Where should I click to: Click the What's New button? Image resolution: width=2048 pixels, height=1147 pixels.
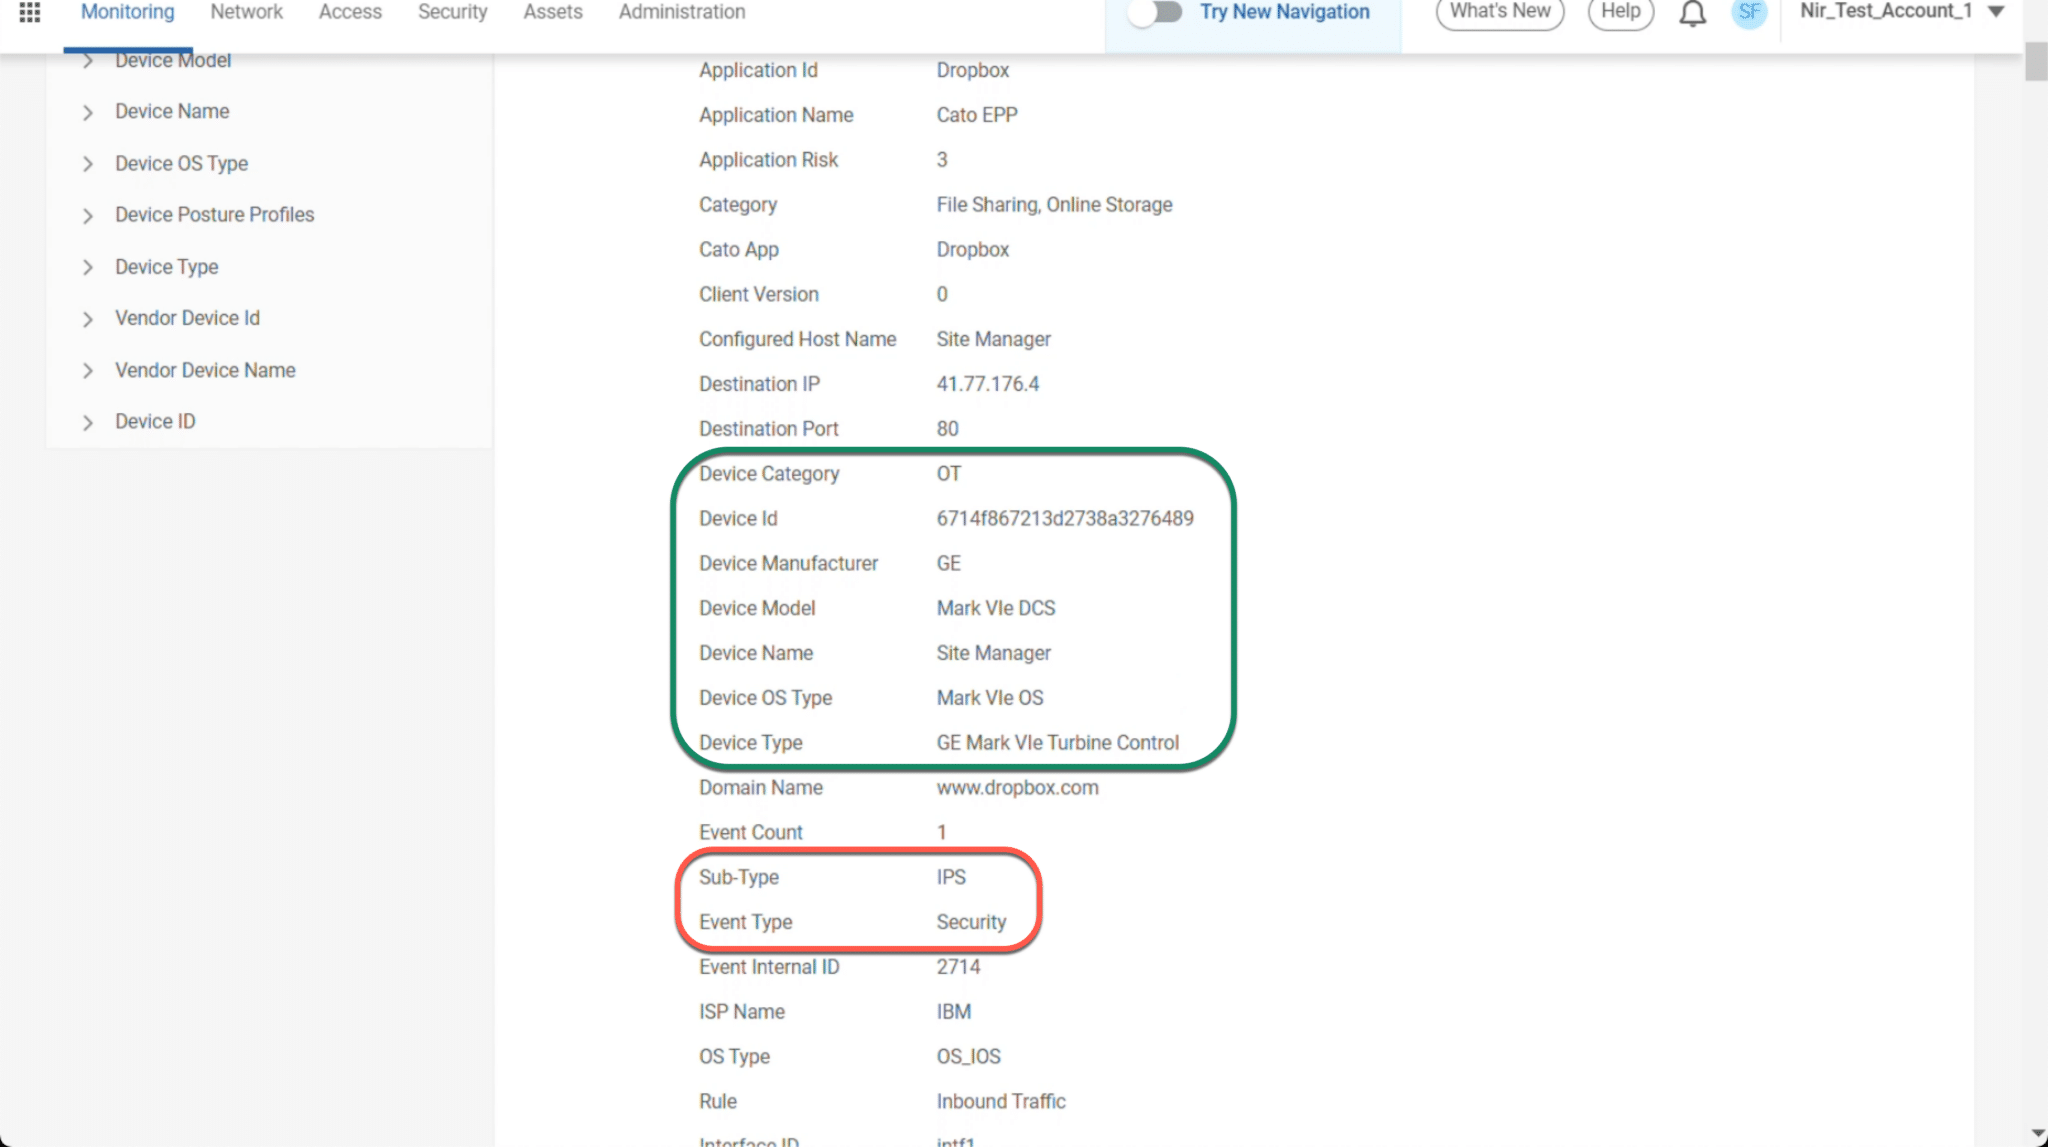[1499, 12]
